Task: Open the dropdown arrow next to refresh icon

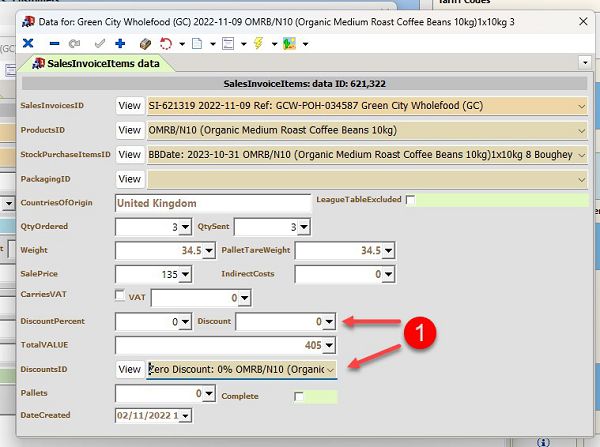Action: (182, 44)
